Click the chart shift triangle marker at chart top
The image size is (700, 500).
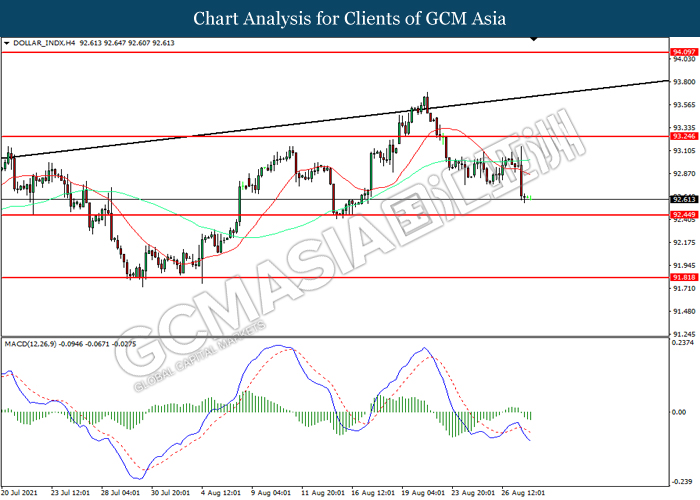(534, 39)
